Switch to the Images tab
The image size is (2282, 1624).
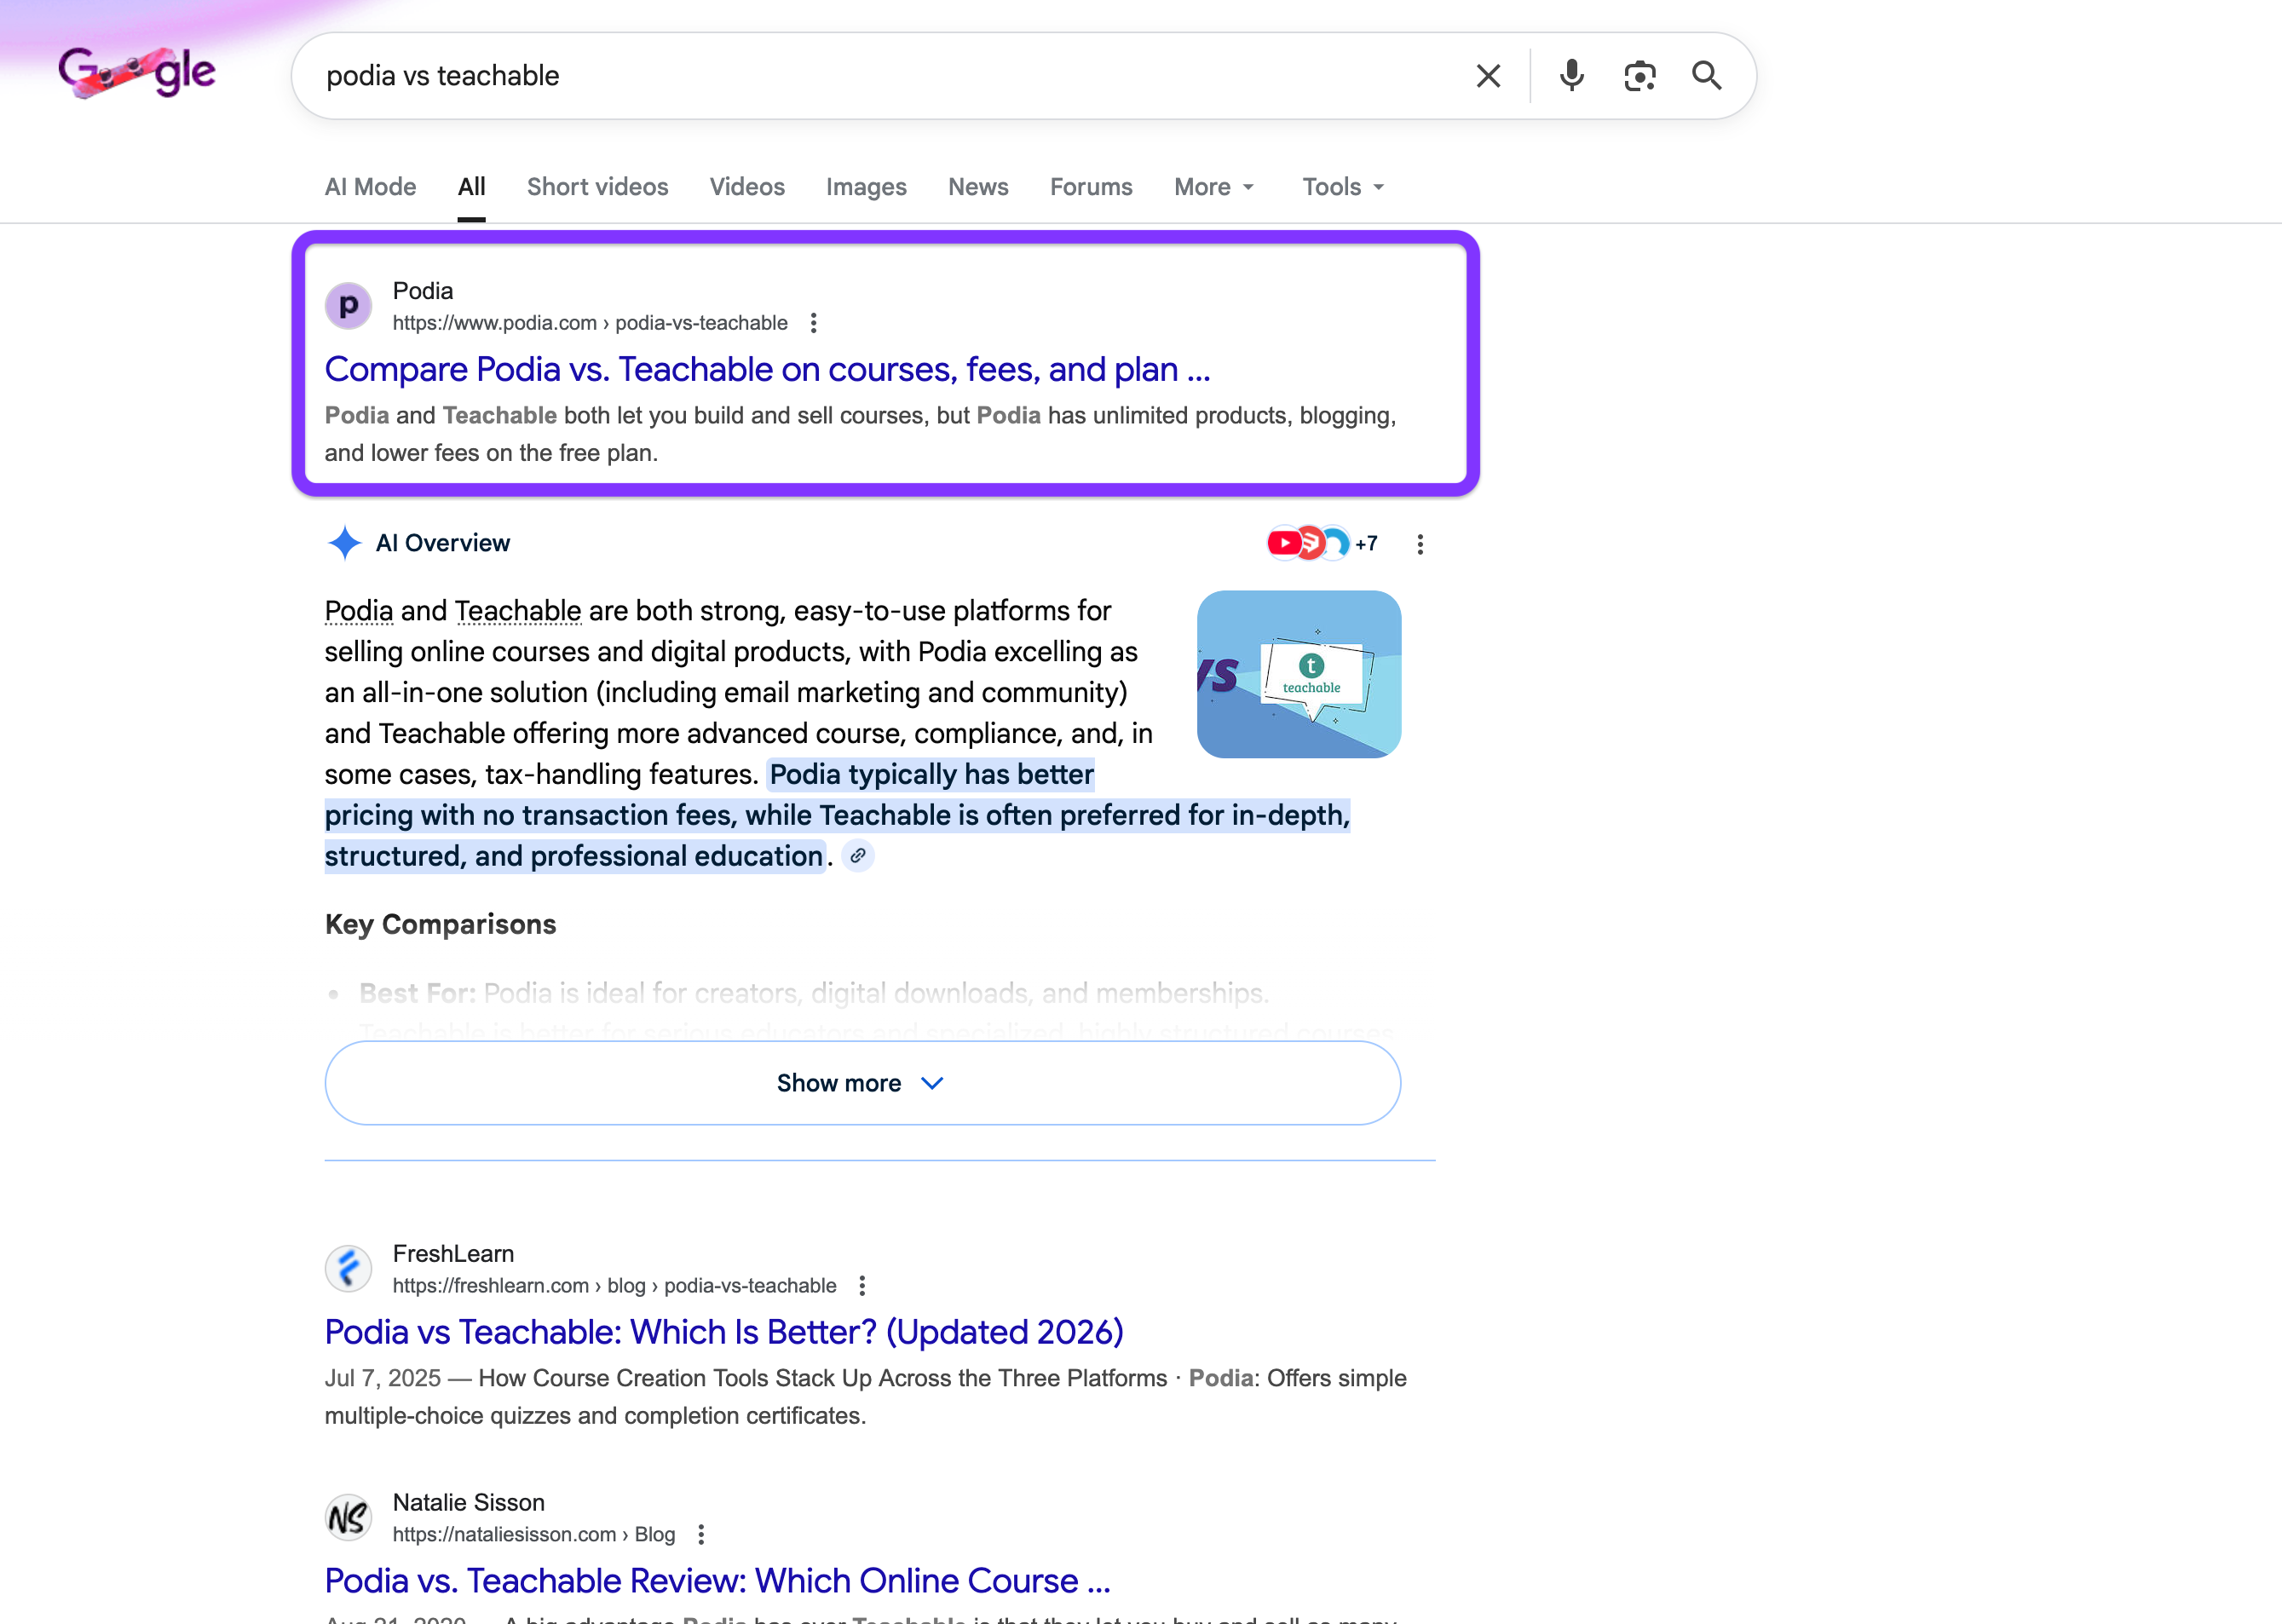[x=865, y=187]
